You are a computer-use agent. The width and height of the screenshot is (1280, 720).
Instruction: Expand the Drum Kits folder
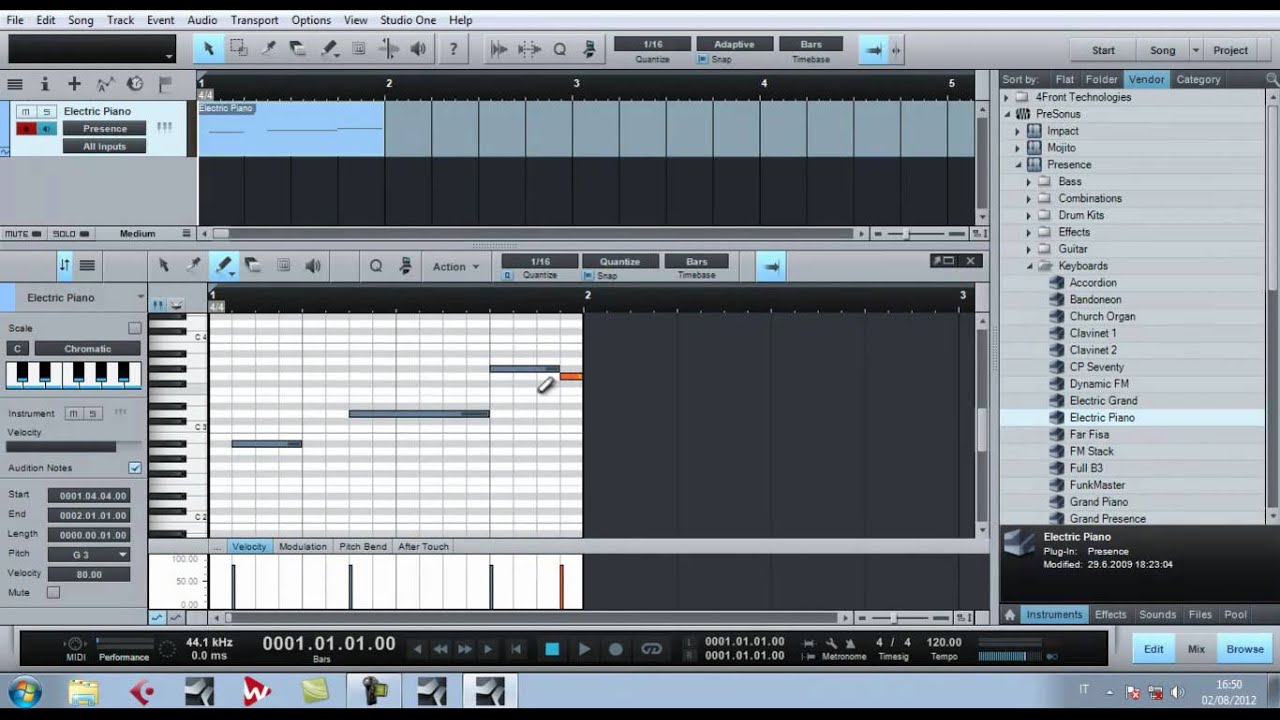coord(1028,215)
